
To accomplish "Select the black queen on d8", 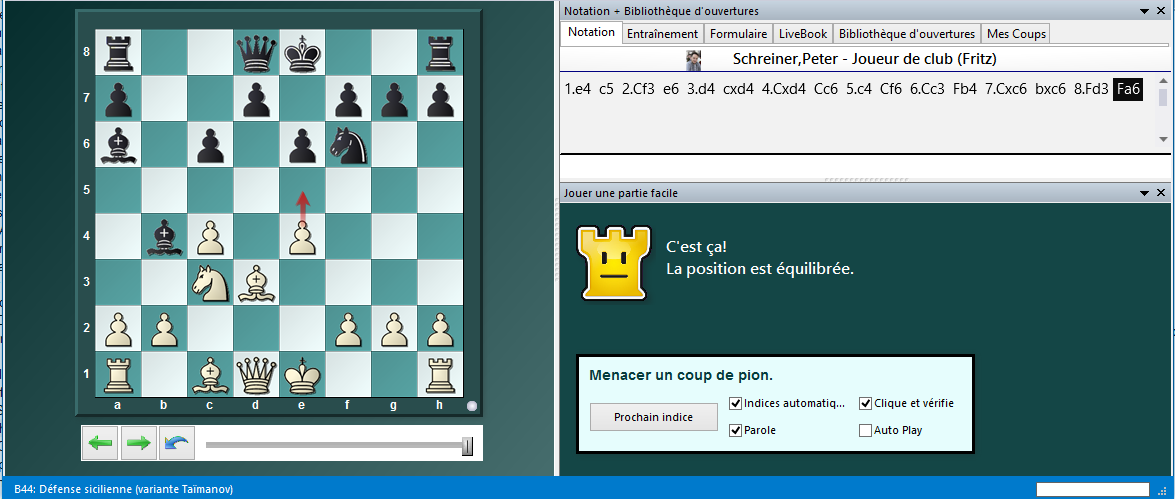I will 256,52.
